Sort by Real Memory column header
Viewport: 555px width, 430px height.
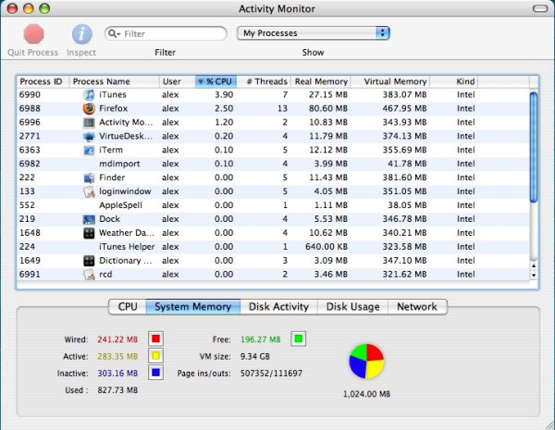(321, 82)
